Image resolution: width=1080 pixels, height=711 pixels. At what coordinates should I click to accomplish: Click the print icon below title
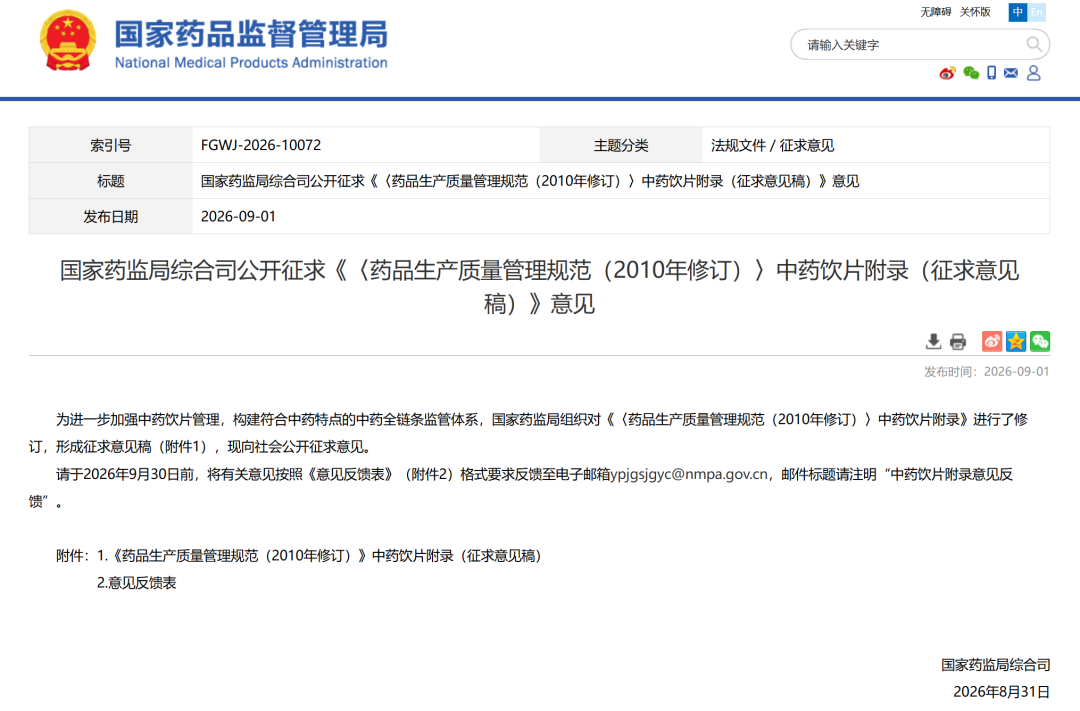pos(958,341)
